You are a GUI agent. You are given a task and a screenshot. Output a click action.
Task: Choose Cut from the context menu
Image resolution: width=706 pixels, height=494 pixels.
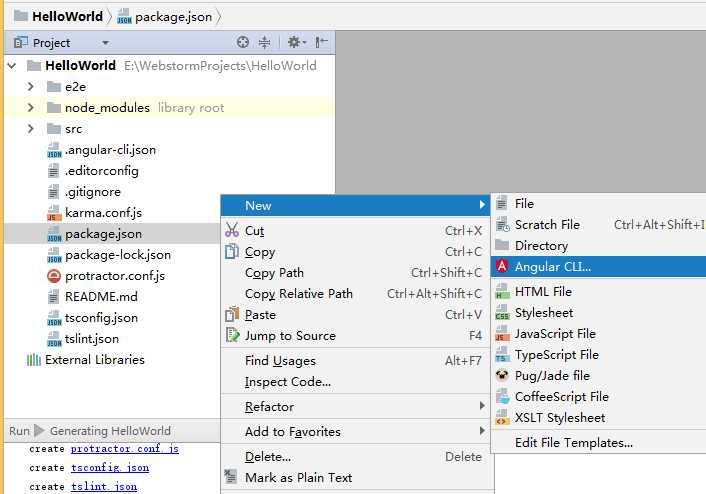click(x=356, y=231)
